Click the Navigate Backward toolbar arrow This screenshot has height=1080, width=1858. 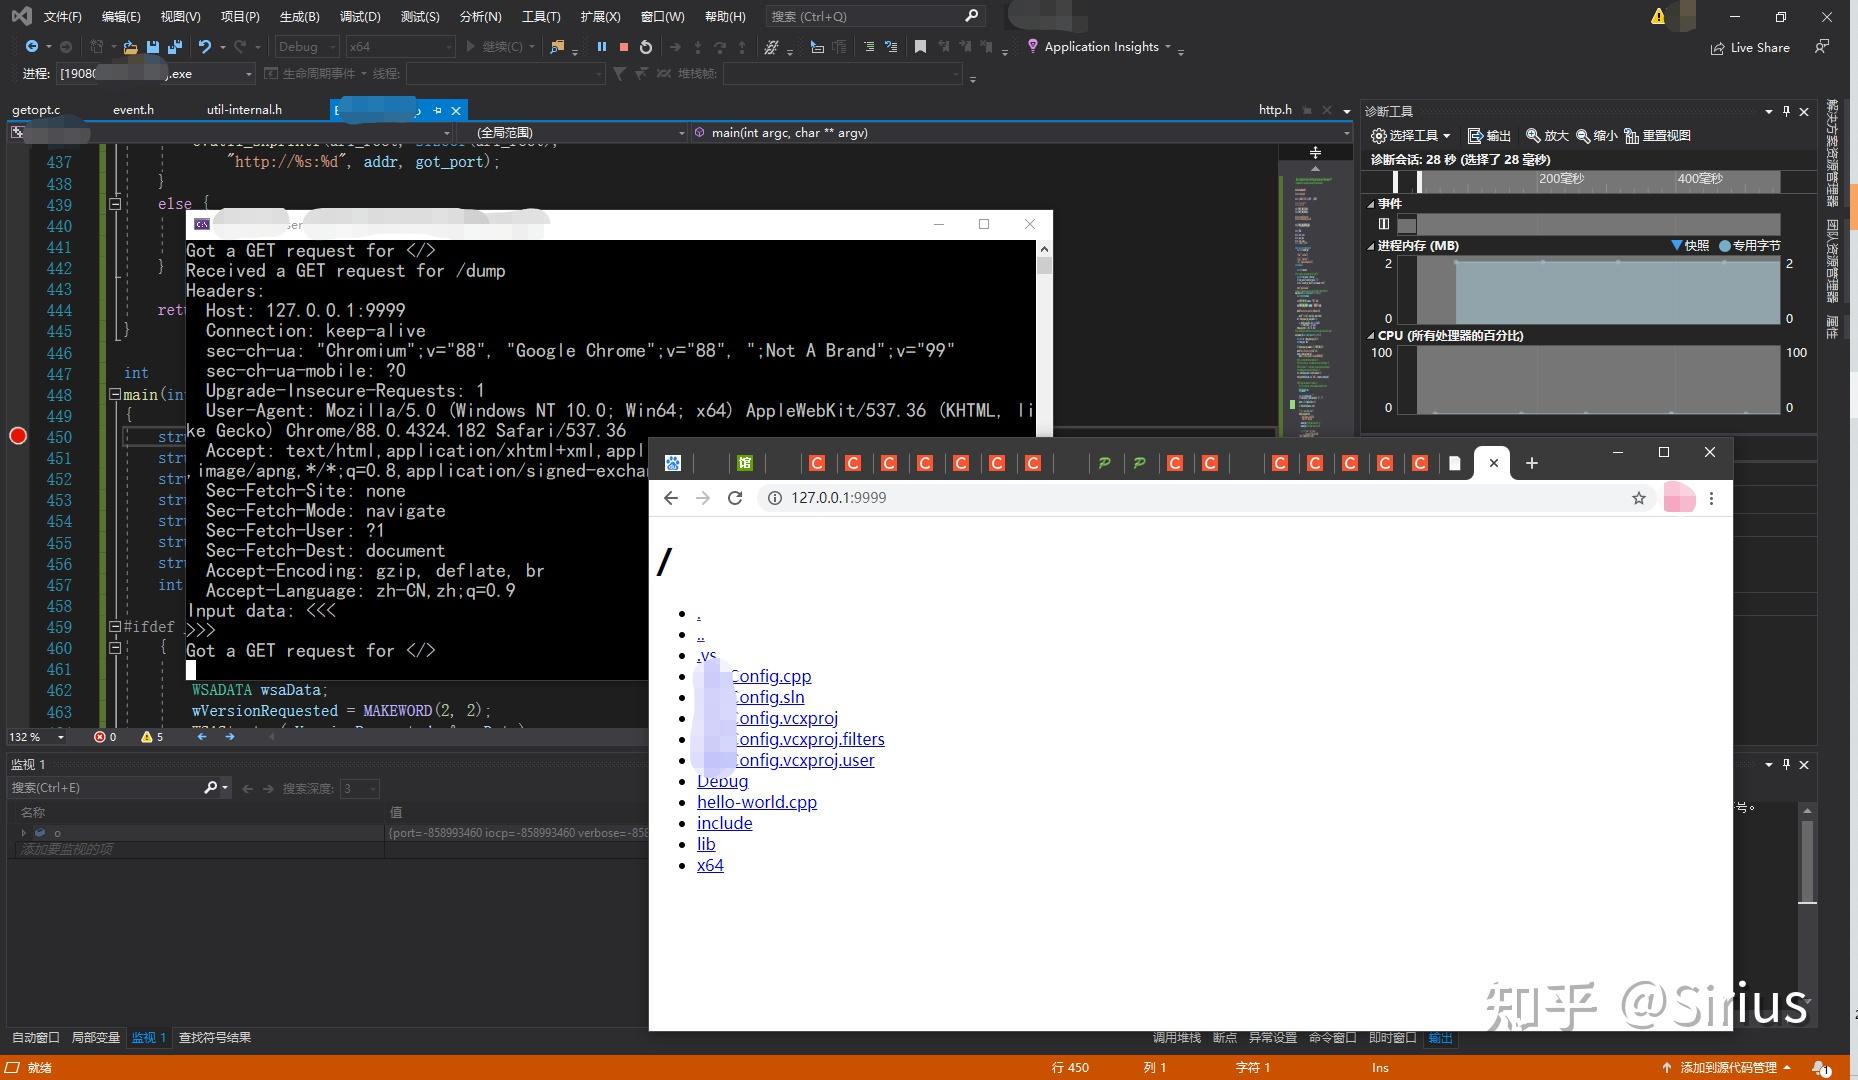coord(31,47)
